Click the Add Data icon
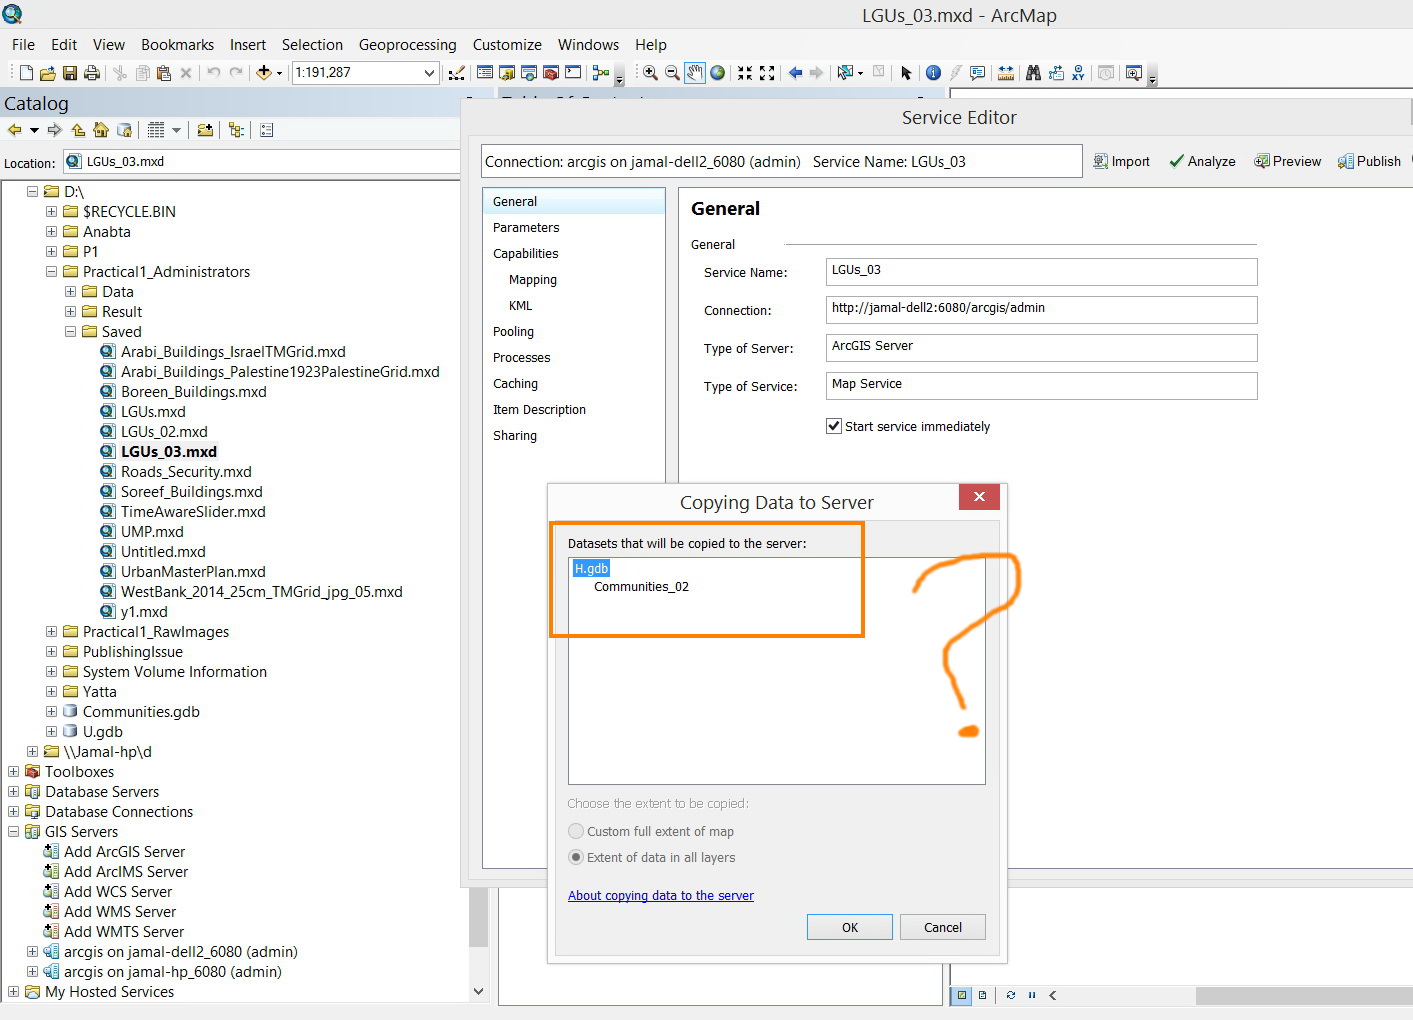This screenshot has height=1020, width=1413. (264, 73)
